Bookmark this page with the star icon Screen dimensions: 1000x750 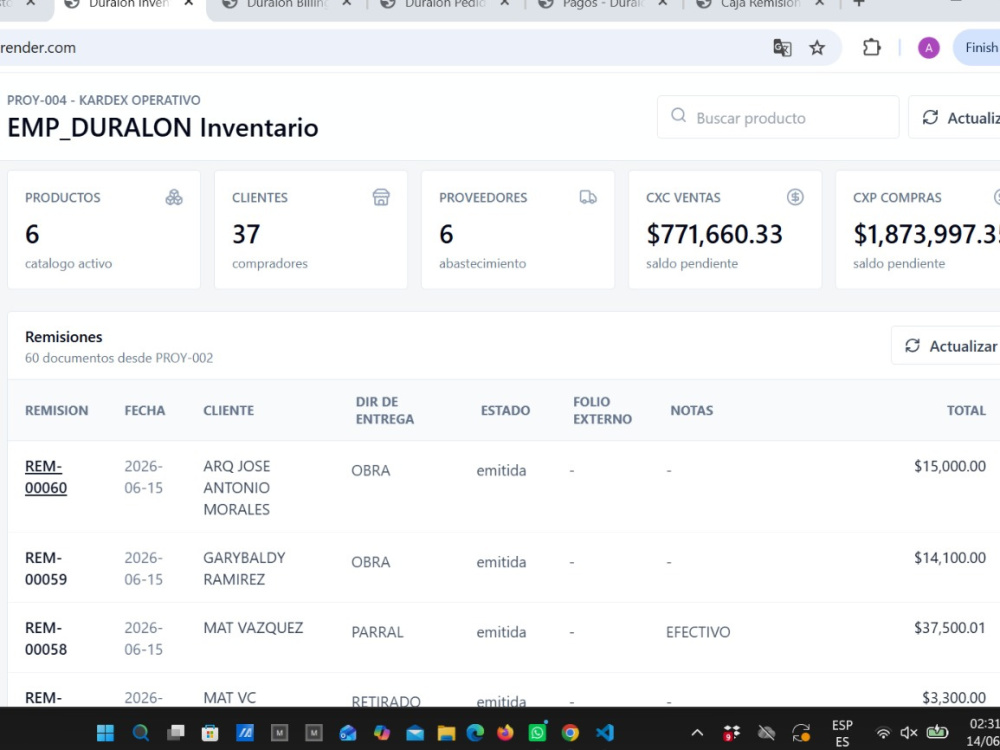click(817, 48)
